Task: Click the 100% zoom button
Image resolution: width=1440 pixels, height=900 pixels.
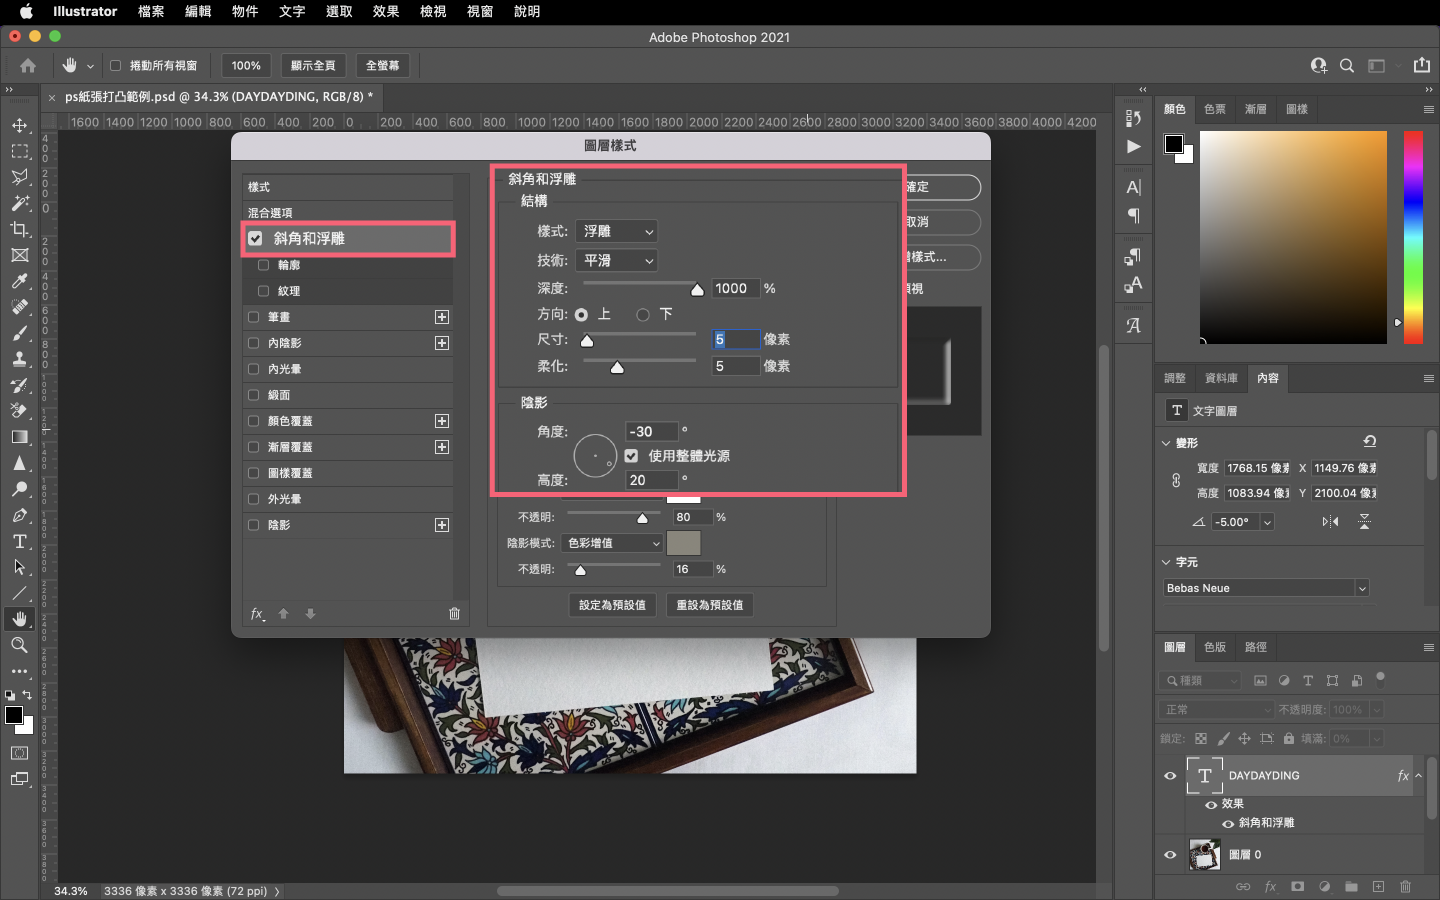Action: pos(246,66)
